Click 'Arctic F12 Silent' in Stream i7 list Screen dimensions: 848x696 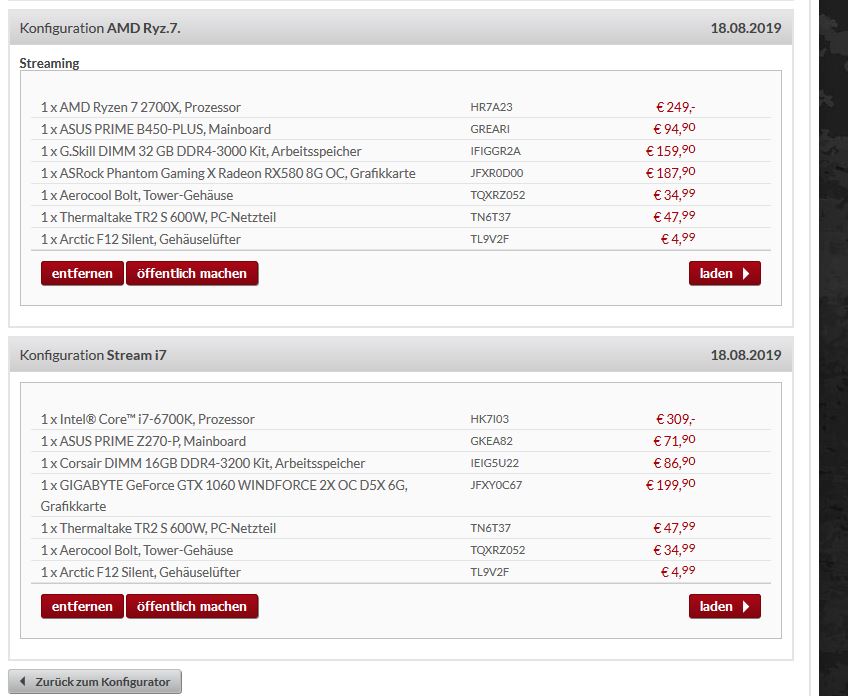(141, 572)
